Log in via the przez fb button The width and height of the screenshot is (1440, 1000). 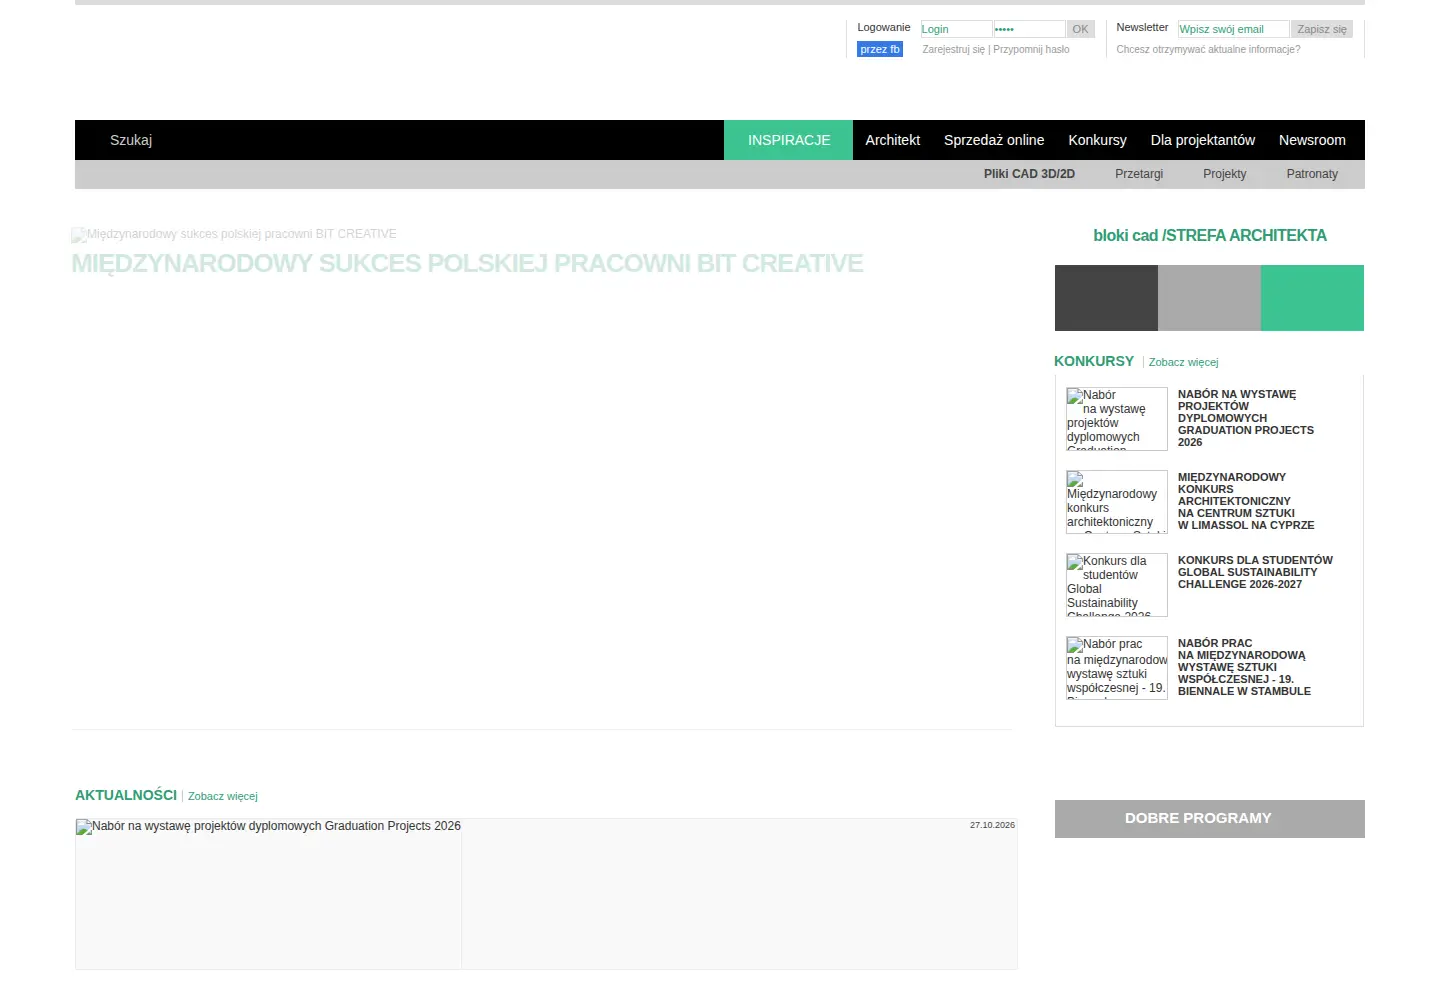pos(880,49)
